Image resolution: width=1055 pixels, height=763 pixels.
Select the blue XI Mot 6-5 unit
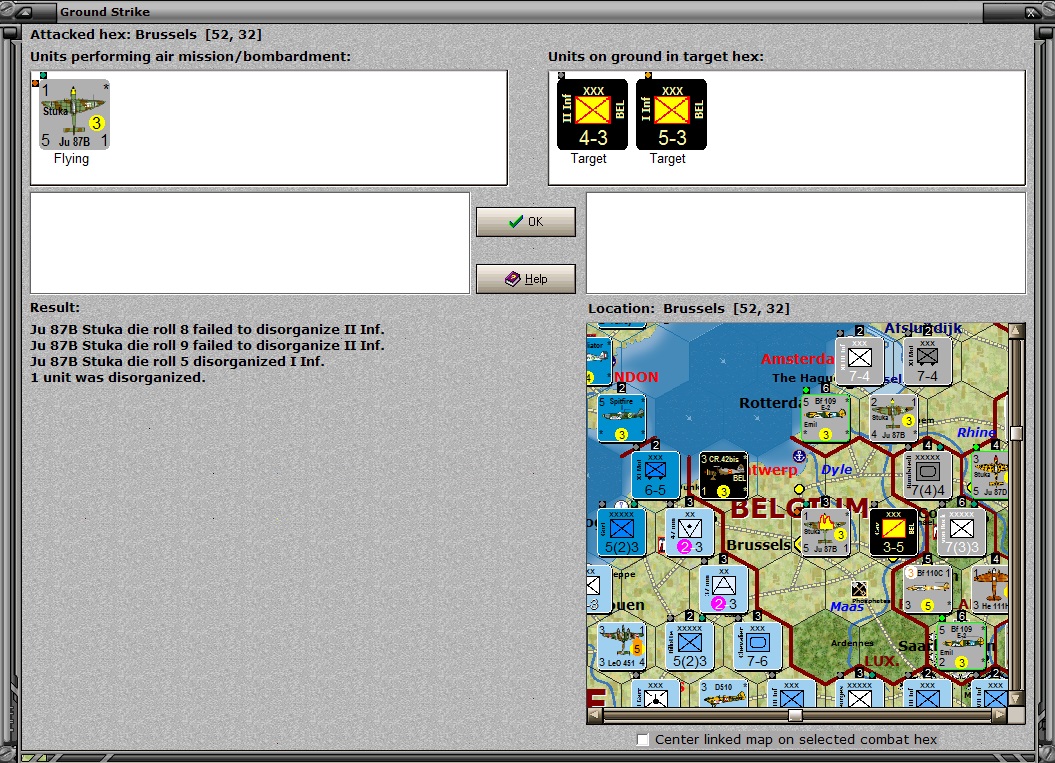[655, 475]
